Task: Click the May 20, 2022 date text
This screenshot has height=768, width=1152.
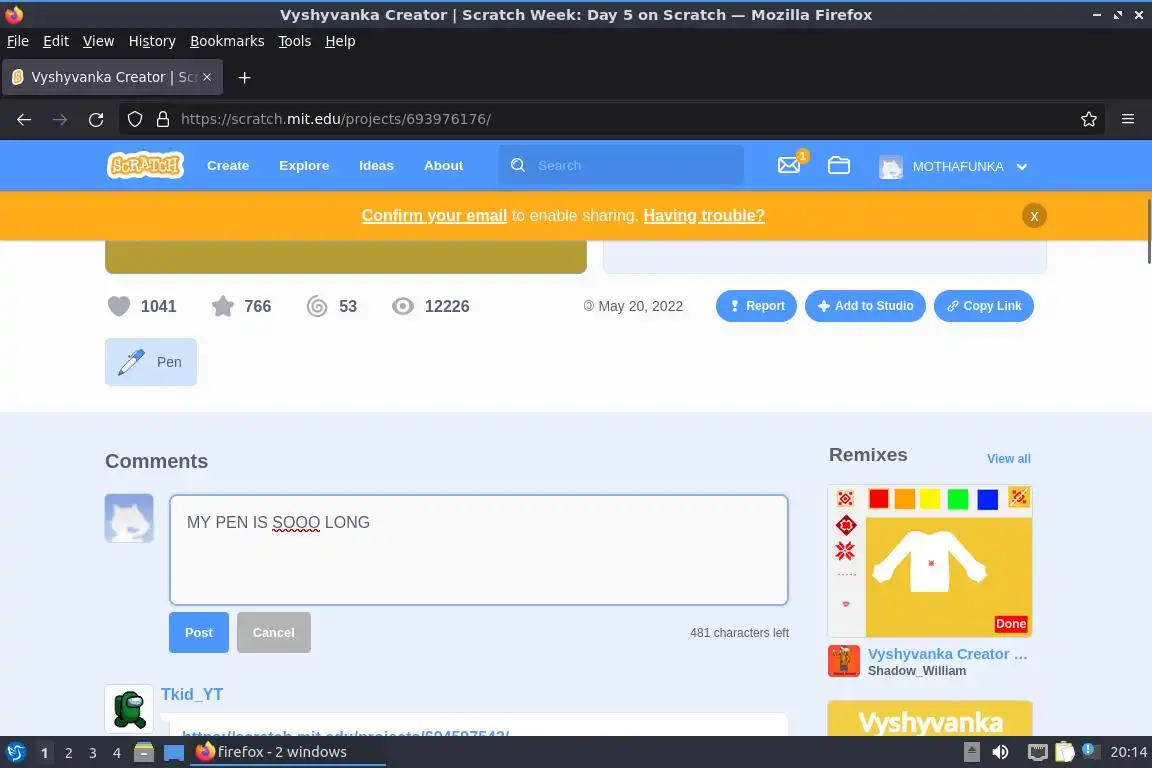Action: pyautogui.click(x=640, y=306)
